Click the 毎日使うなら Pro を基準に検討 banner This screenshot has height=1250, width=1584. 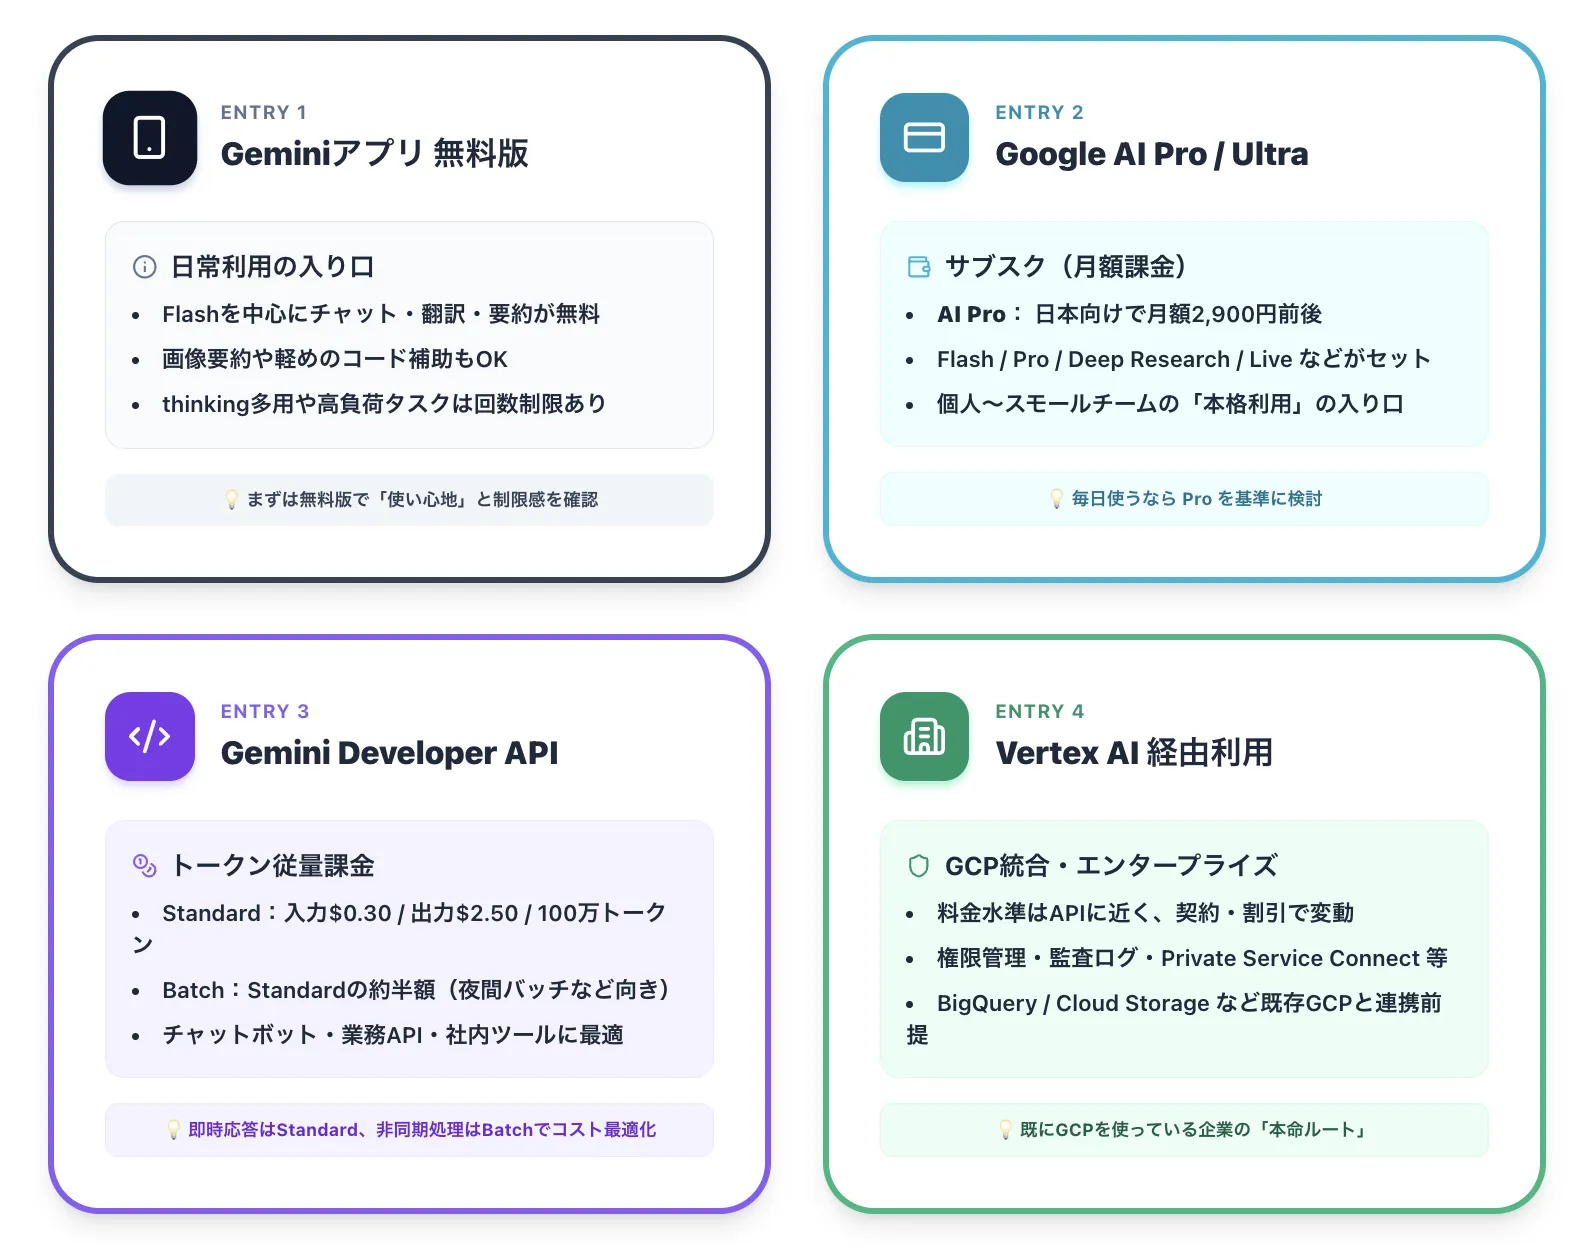click(1184, 498)
